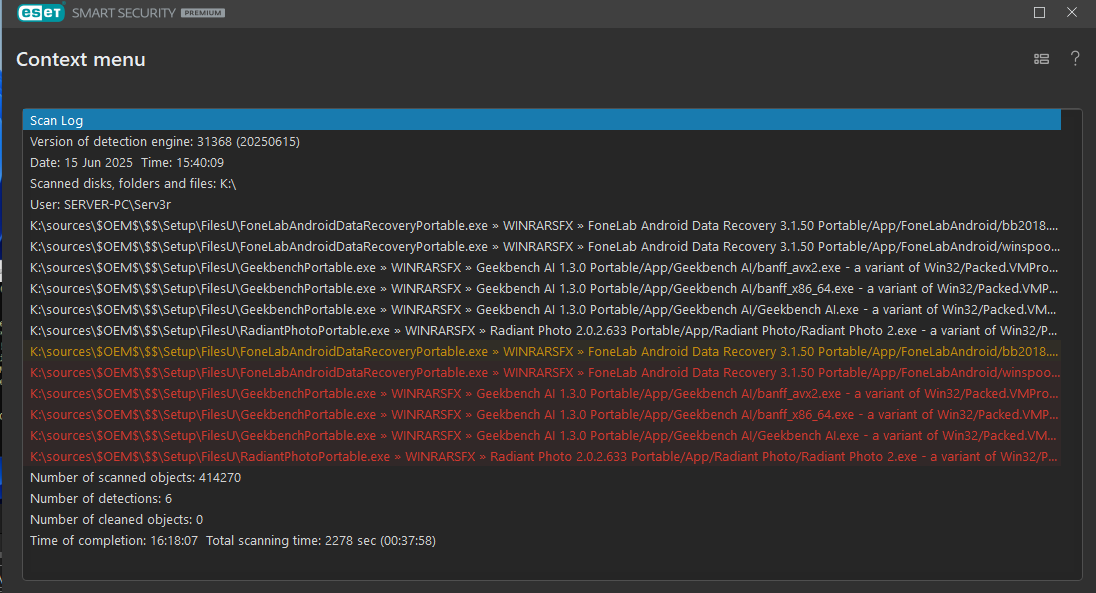Viewport: 1096px width, 593px height.
Task: Select red Geekbench banff_x86_64.exe detection entry
Action: pos(542,414)
